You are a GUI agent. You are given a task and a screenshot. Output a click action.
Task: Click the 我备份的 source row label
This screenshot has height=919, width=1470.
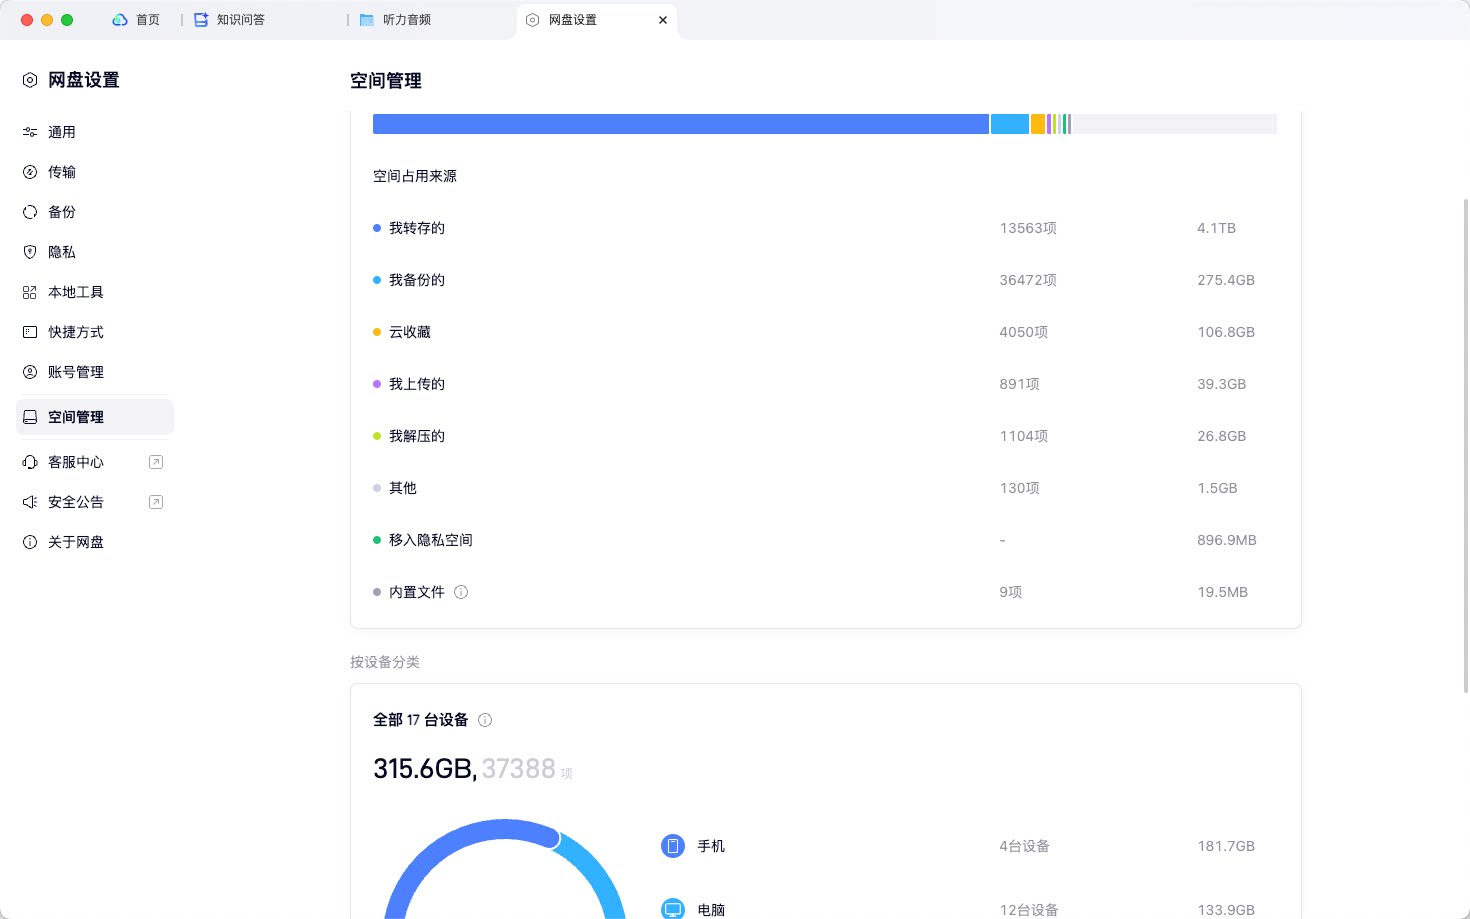click(x=417, y=280)
